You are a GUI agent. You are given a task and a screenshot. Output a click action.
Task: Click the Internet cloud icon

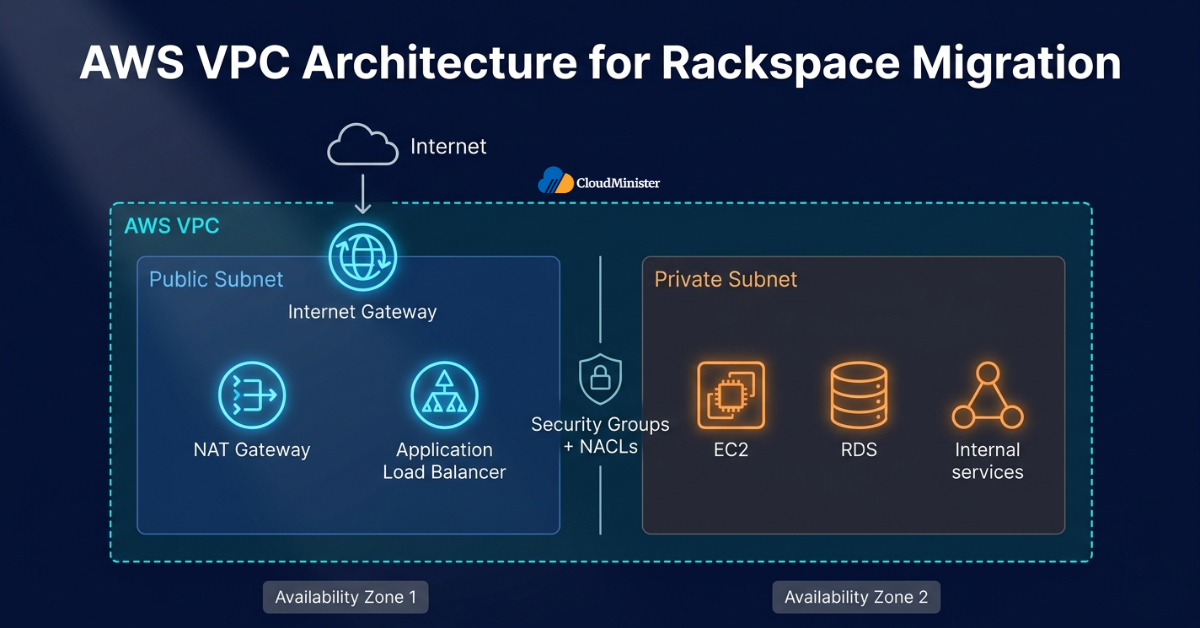pyautogui.click(x=363, y=146)
